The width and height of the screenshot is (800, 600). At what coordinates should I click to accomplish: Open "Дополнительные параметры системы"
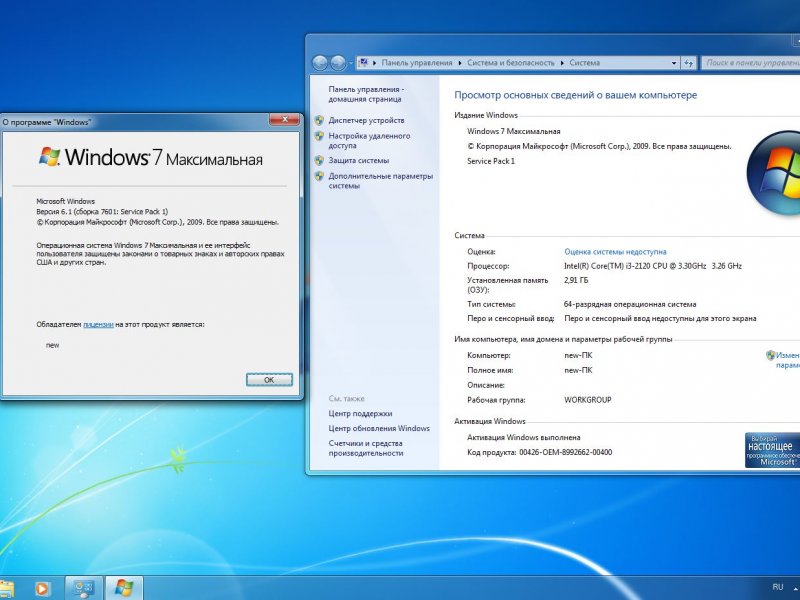click(381, 181)
